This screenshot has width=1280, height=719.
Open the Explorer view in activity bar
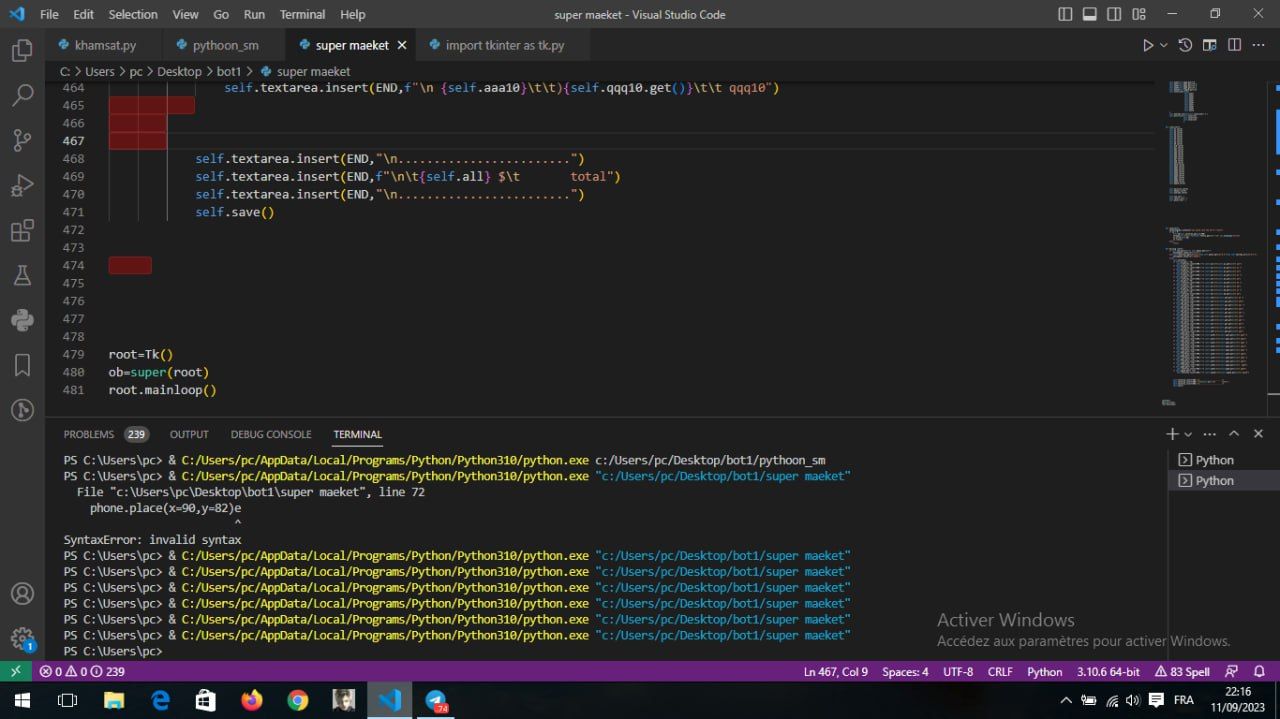[22, 50]
